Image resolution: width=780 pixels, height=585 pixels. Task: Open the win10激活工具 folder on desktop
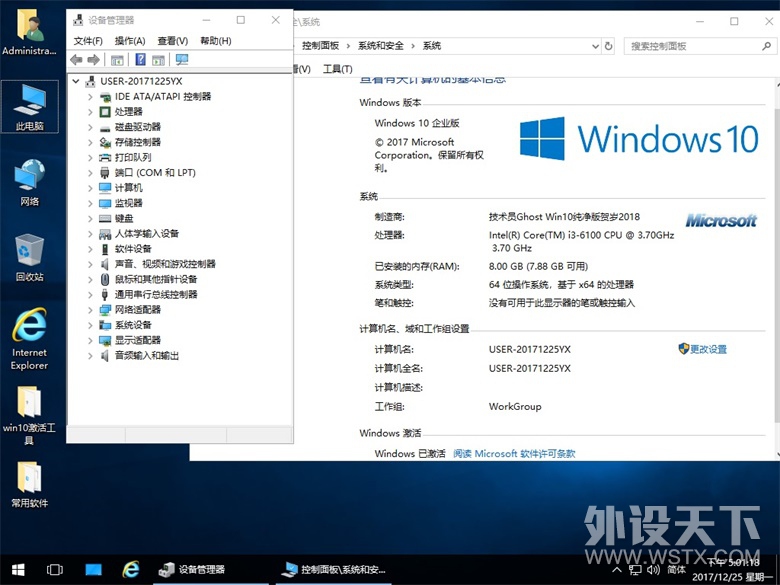pos(29,415)
